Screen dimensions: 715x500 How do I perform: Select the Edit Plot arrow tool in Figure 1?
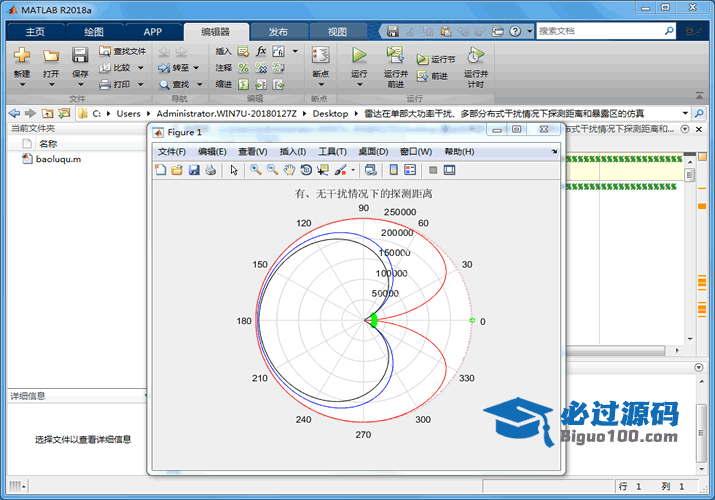pyautogui.click(x=234, y=170)
